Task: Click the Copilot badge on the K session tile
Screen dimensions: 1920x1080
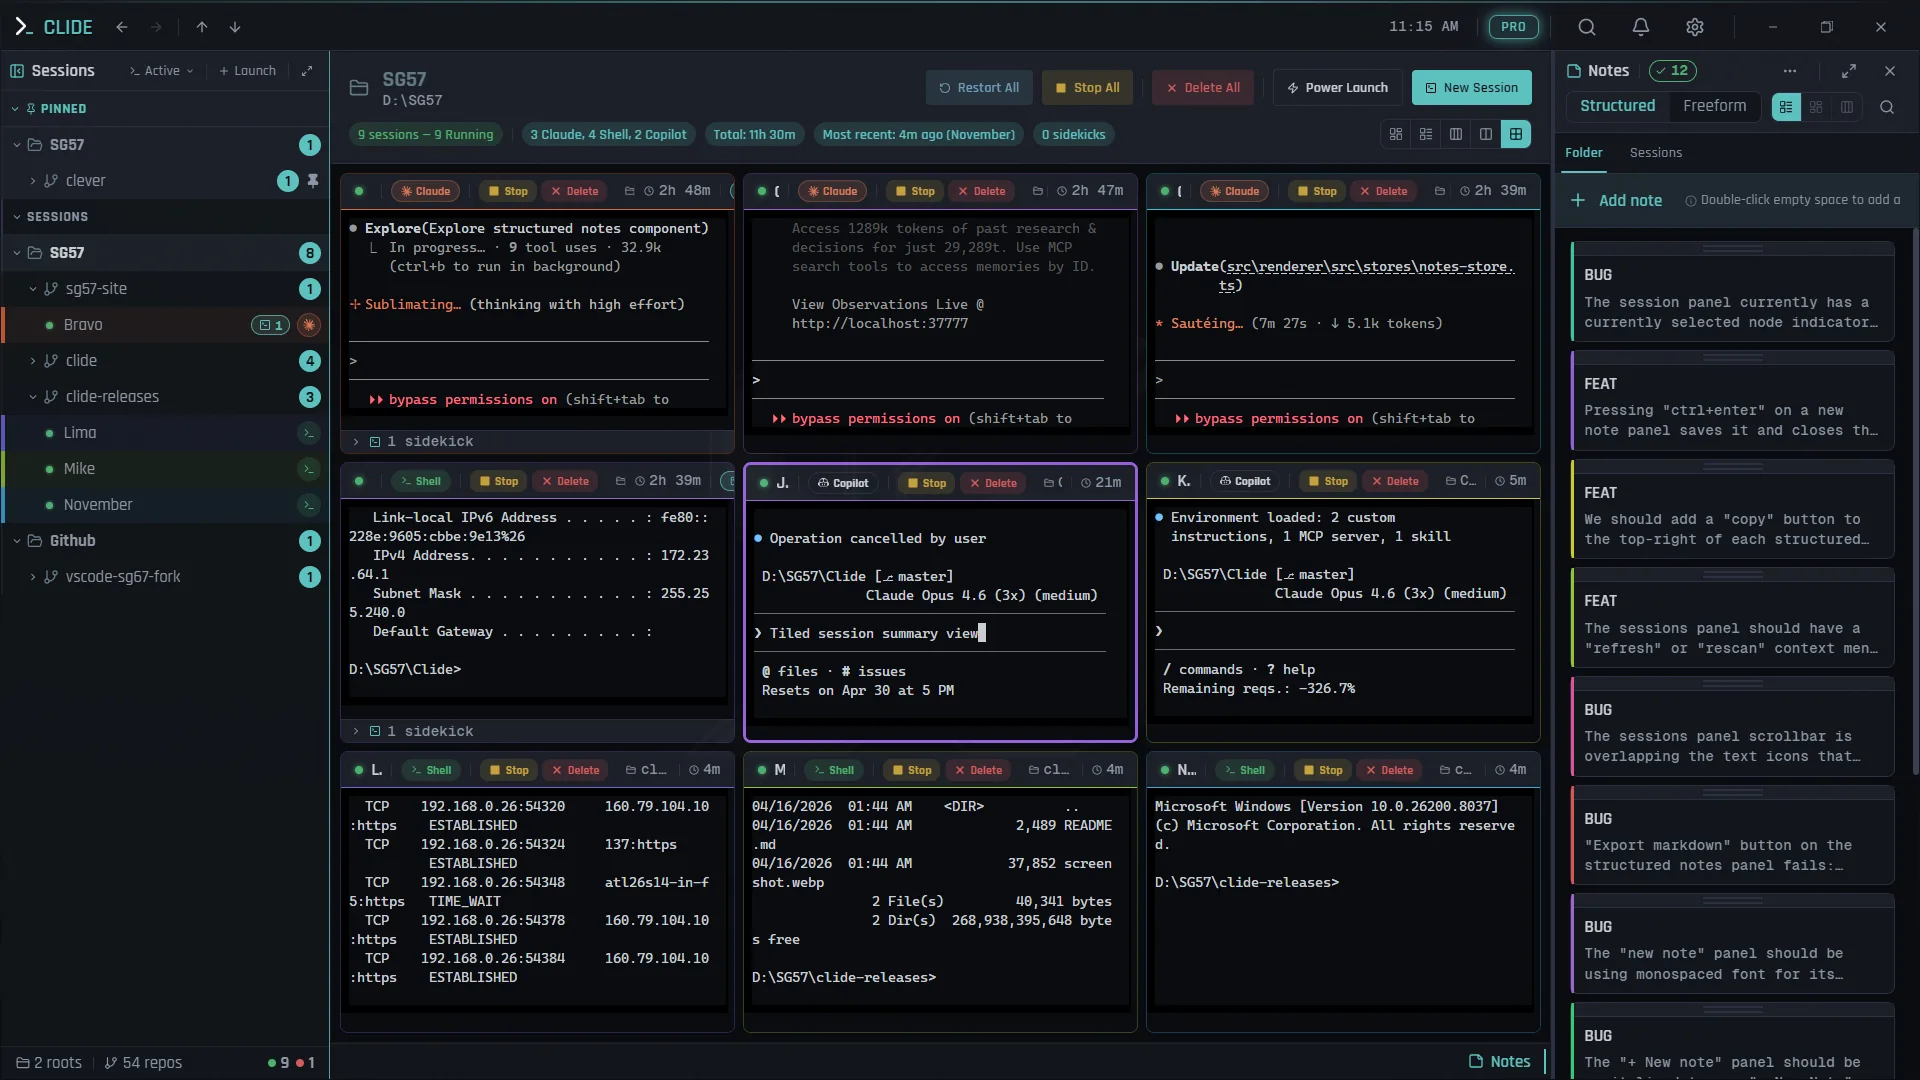Action: [1245, 481]
